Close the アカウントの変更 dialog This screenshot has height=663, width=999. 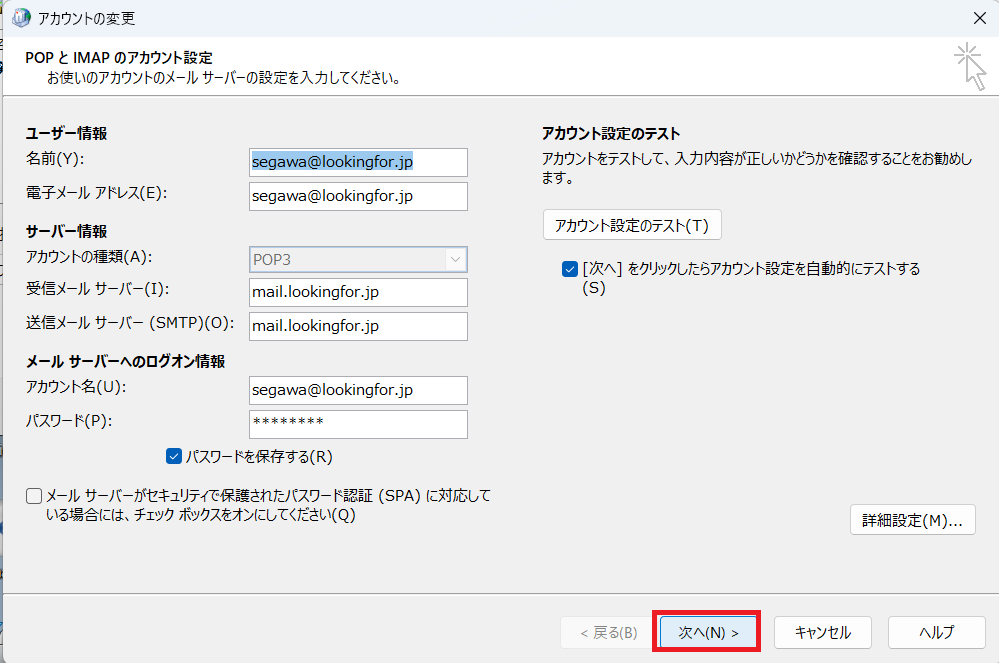coord(979,18)
